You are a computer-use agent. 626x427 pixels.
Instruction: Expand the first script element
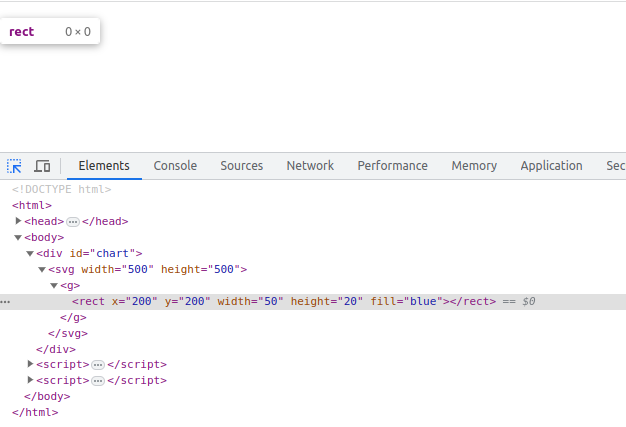coord(30,364)
